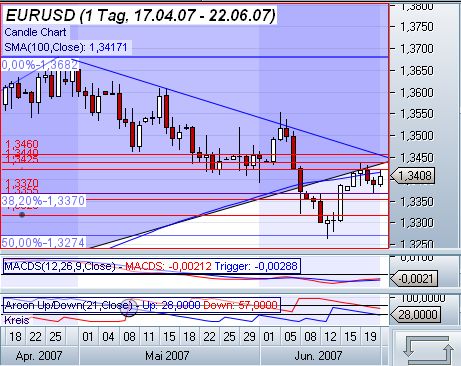Click the current price tag 1,3408
This screenshot has width=461, height=366.
[x=412, y=176]
